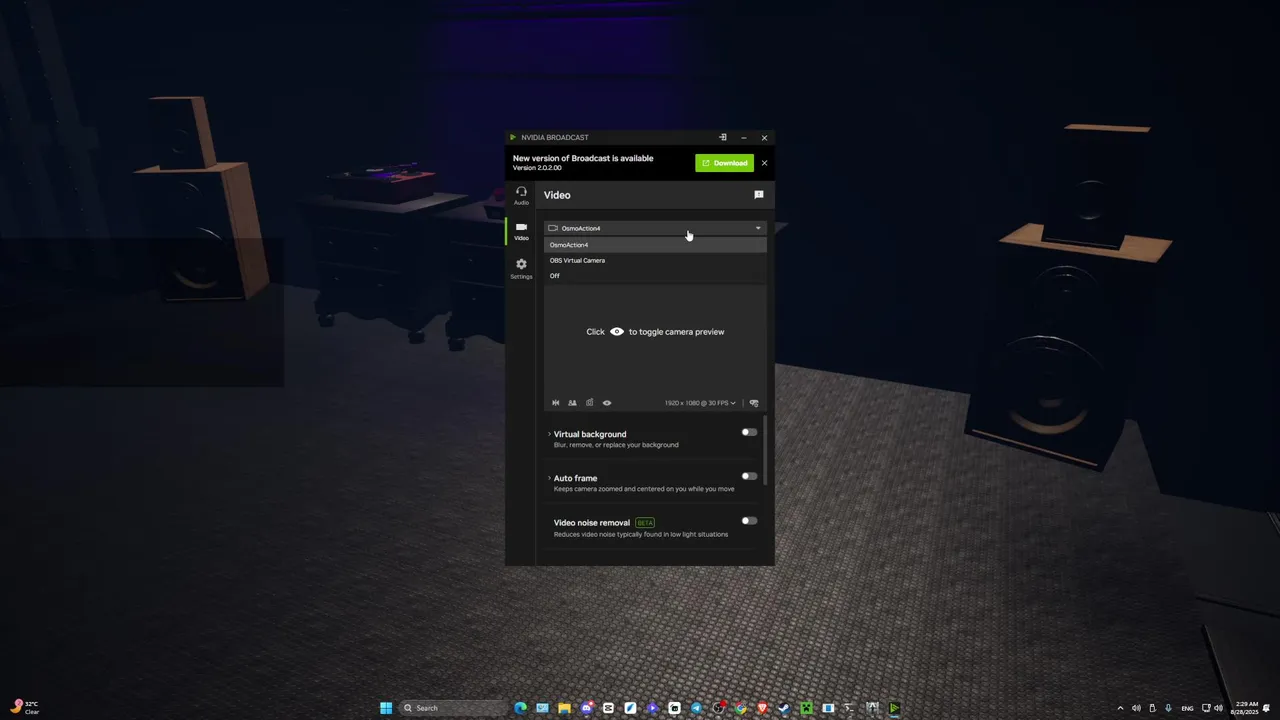
Task: Open CapCut from the taskbar
Action: tap(608, 708)
